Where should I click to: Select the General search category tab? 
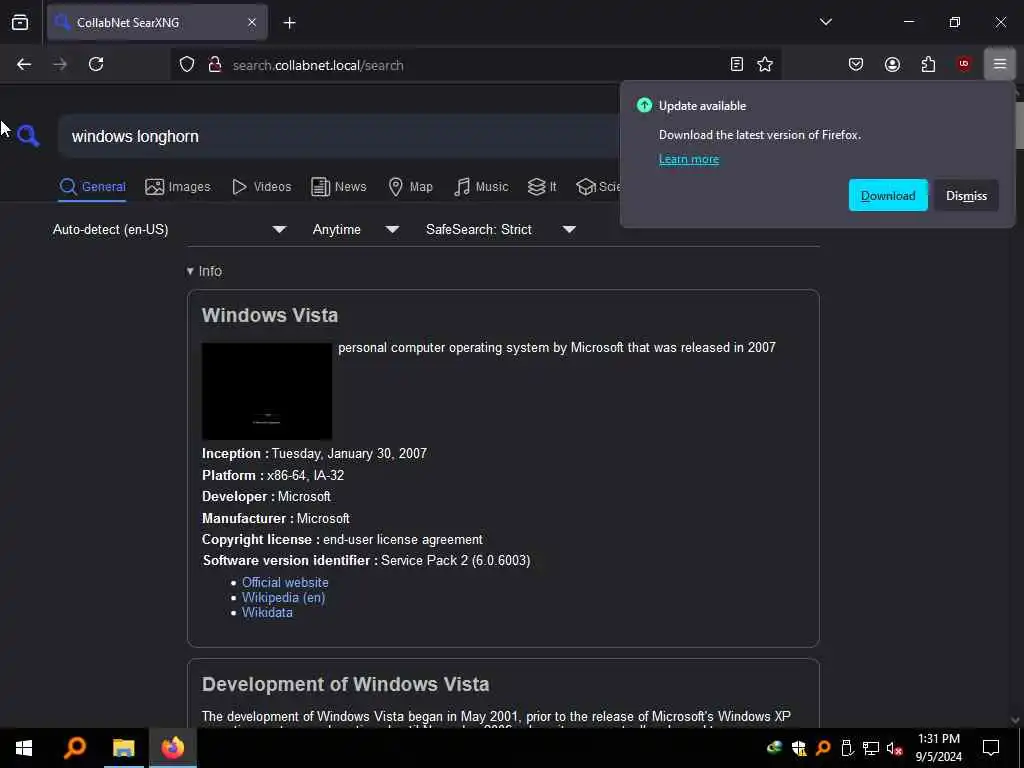92,187
